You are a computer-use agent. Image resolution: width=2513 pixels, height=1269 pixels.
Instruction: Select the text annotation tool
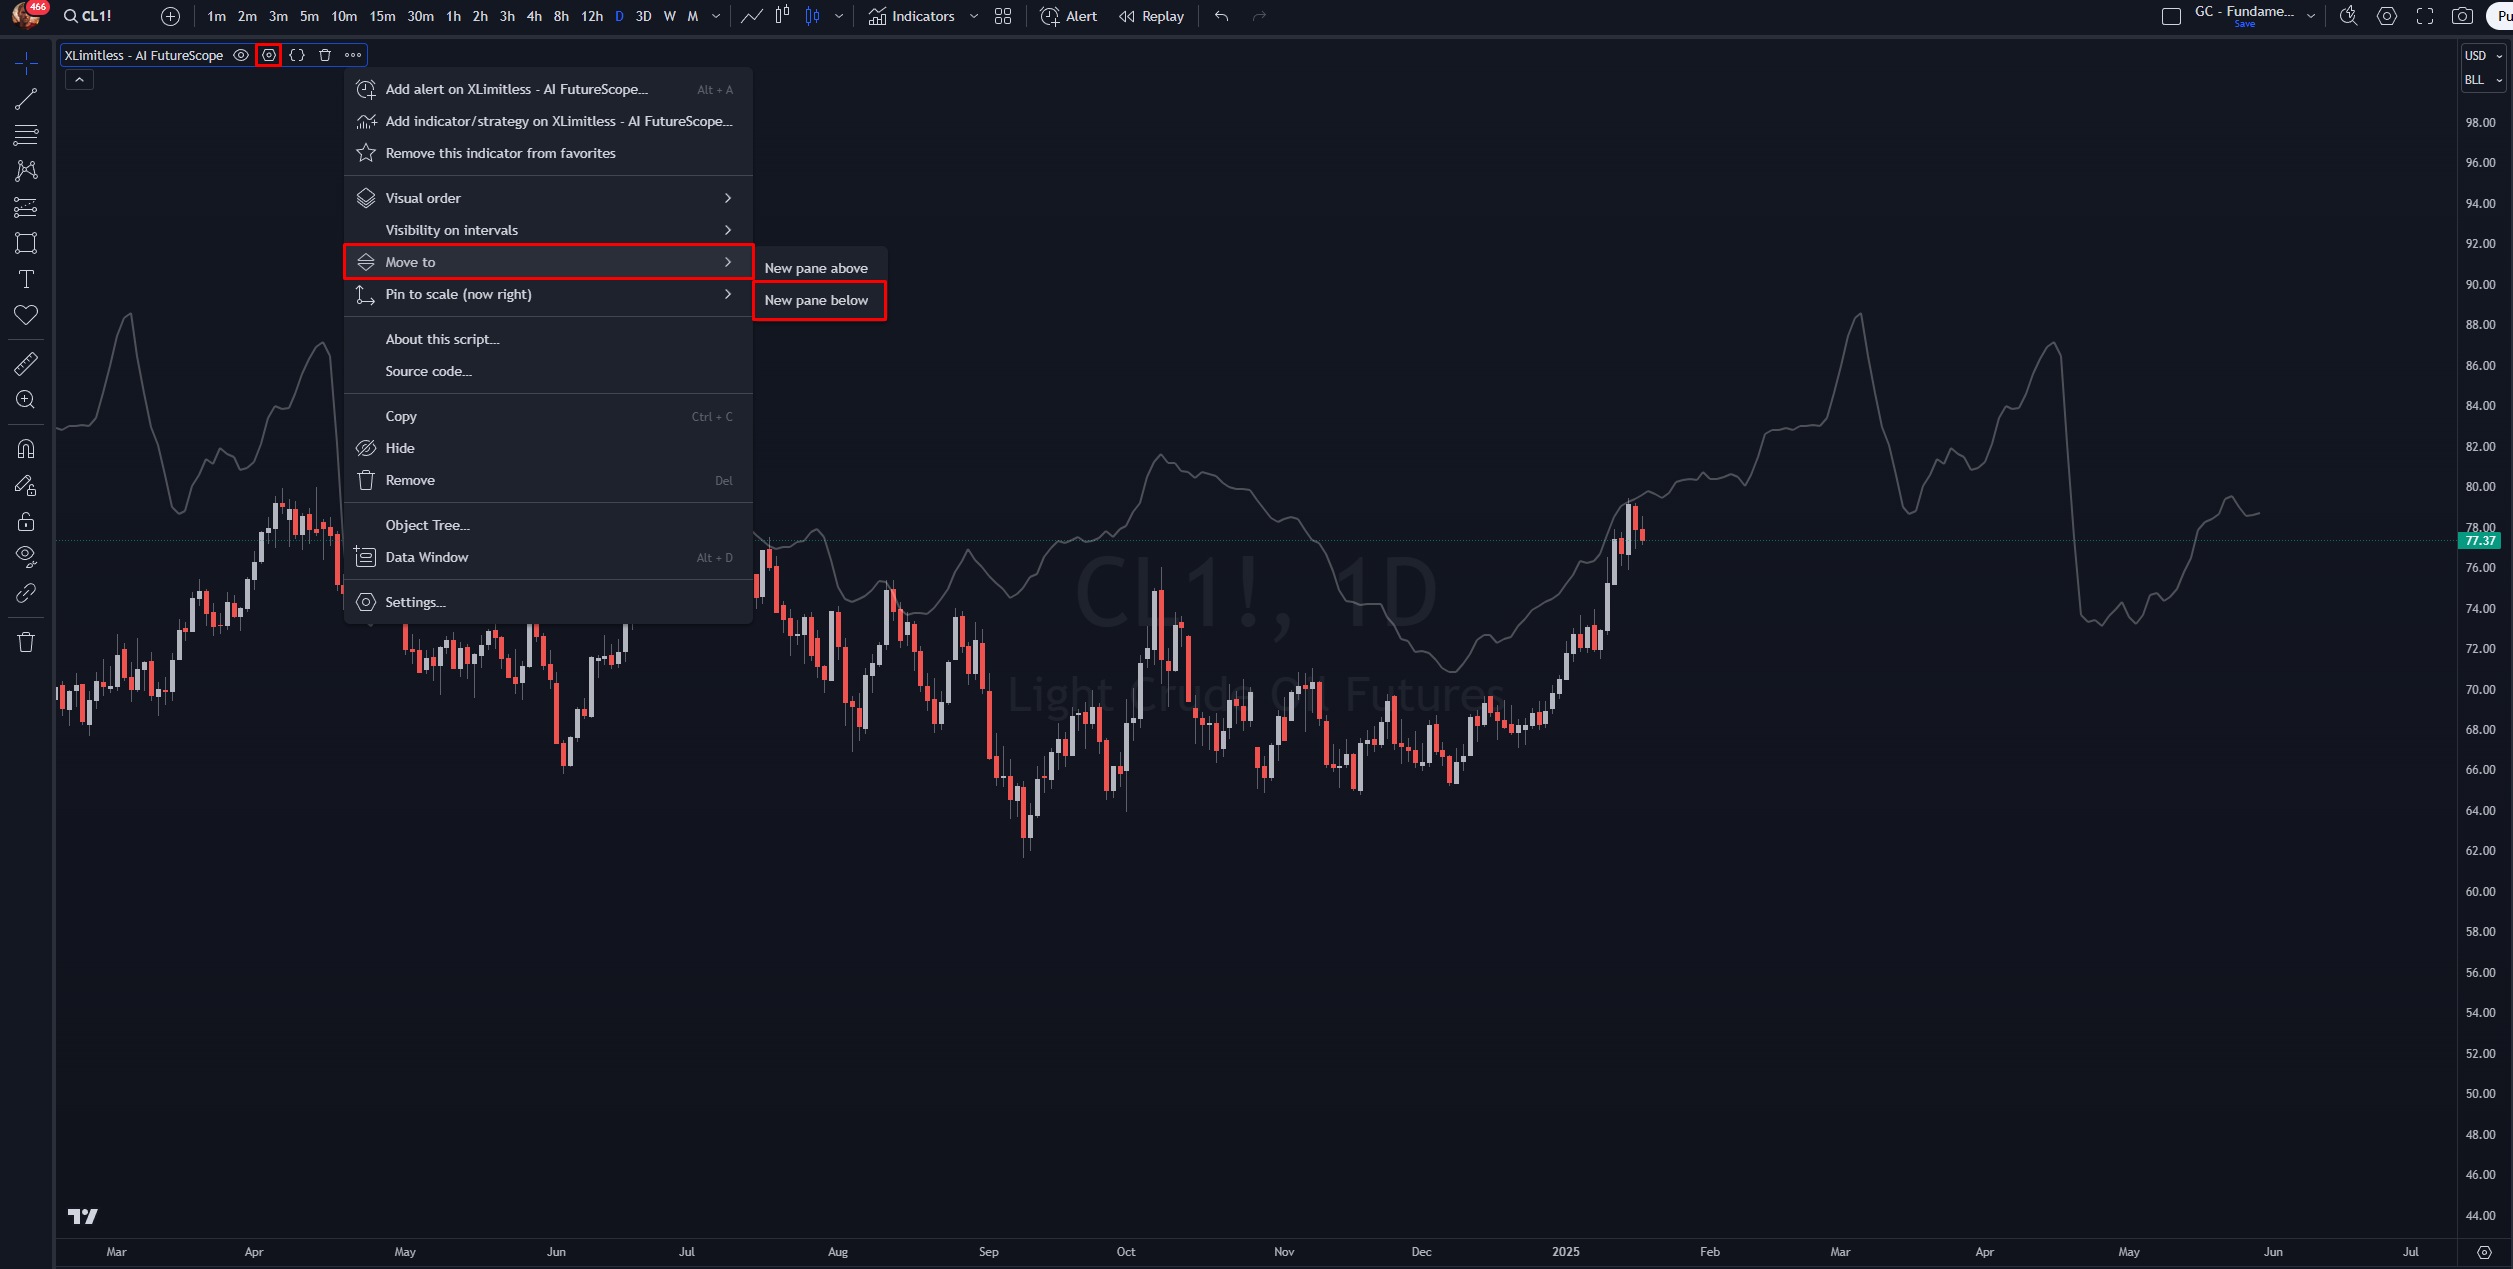pyautogui.click(x=26, y=279)
